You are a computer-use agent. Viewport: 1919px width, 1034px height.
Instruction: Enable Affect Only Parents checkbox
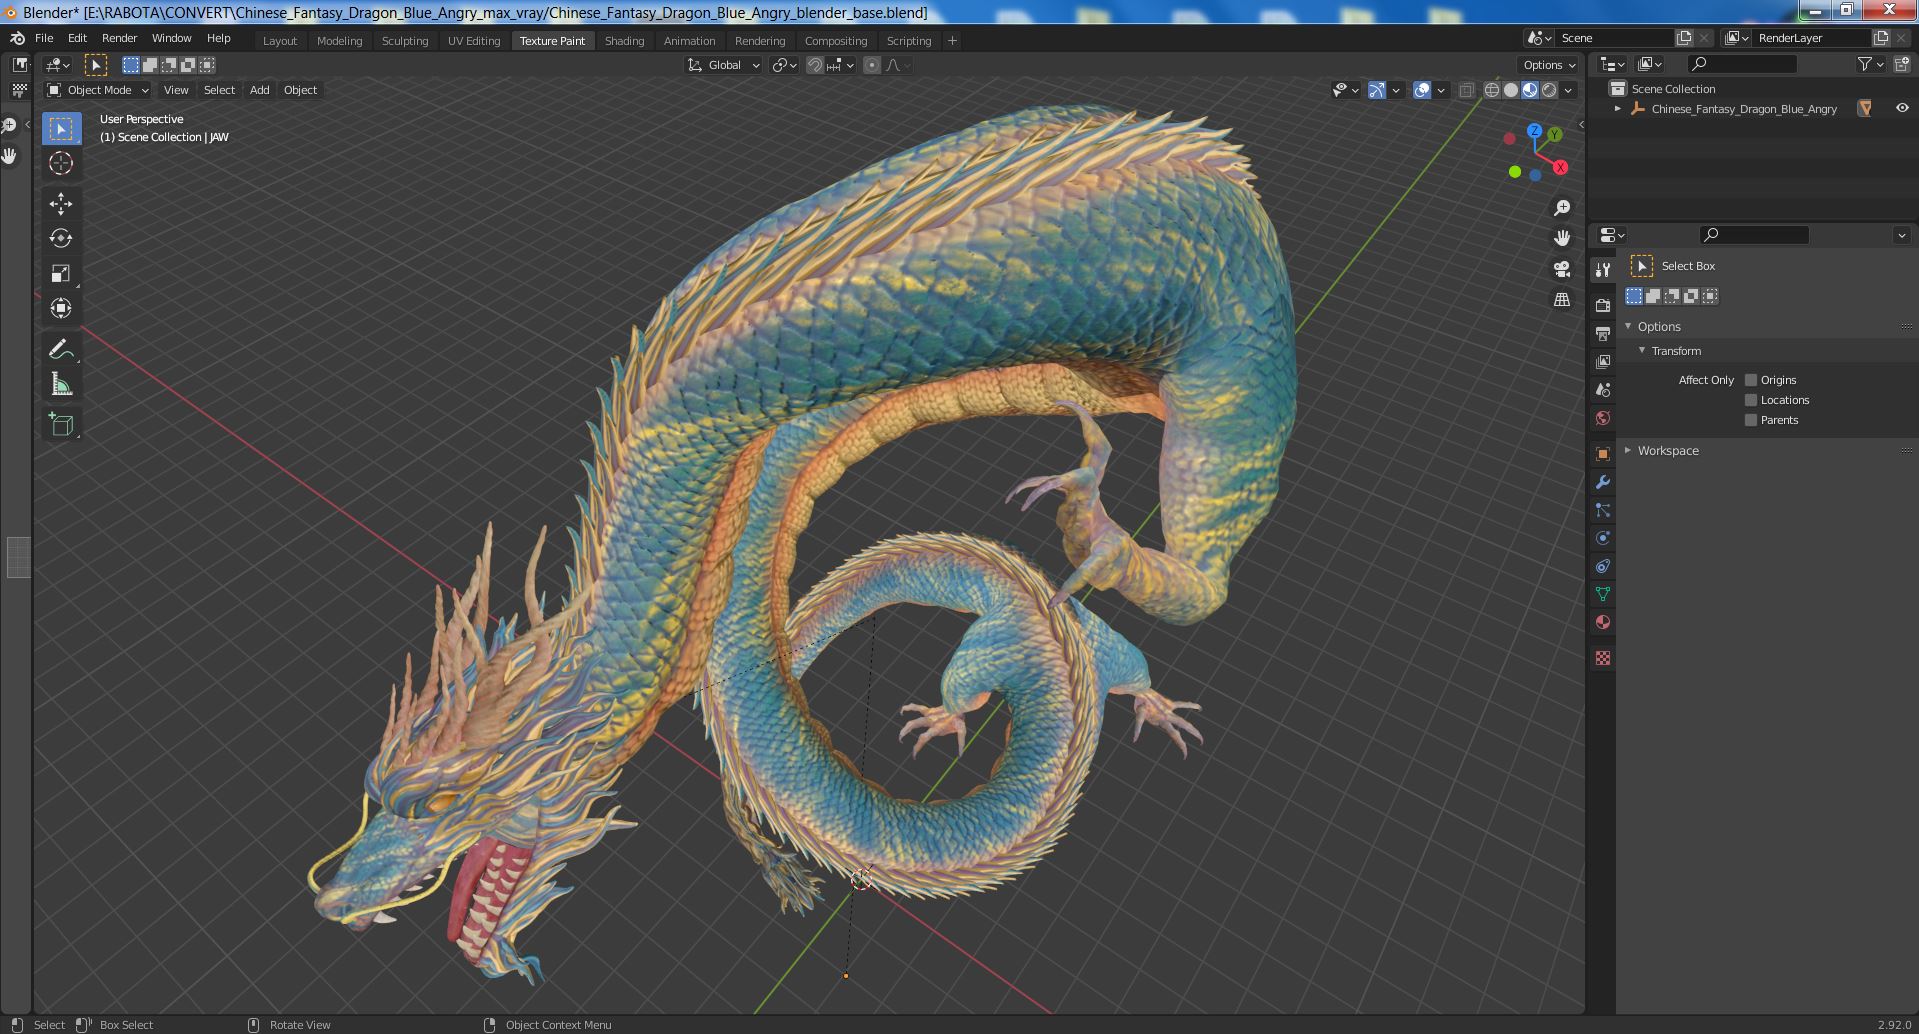[1751, 420]
